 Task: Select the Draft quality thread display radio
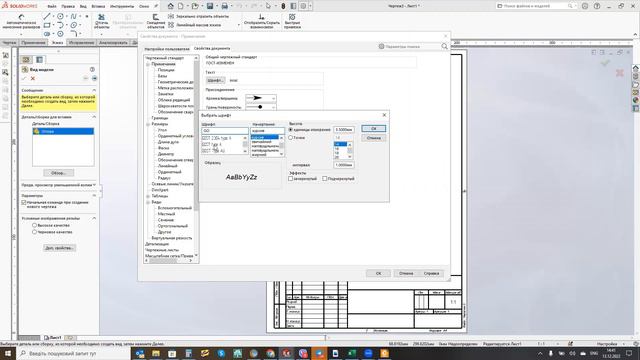[34, 232]
